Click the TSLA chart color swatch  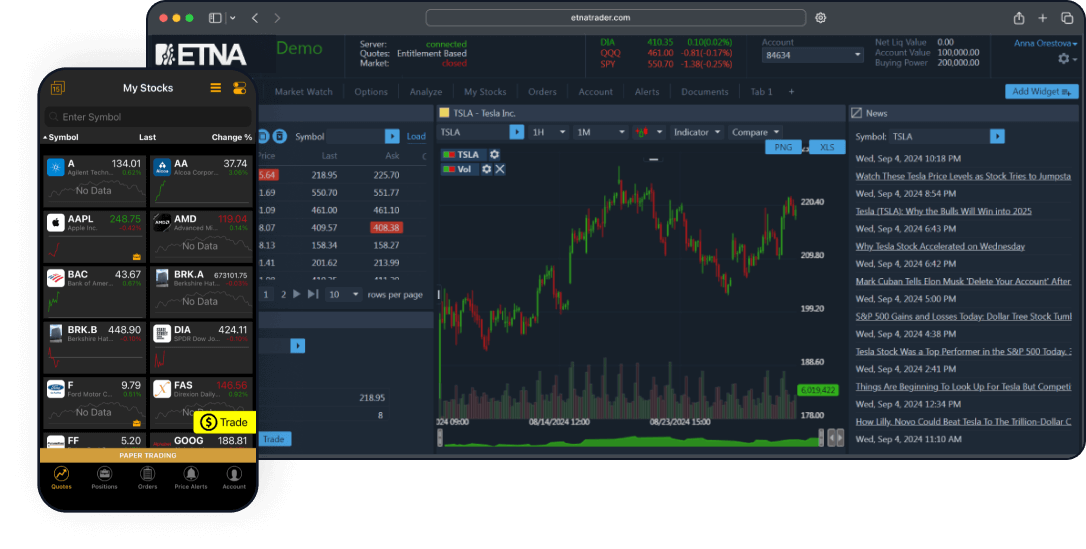point(449,154)
